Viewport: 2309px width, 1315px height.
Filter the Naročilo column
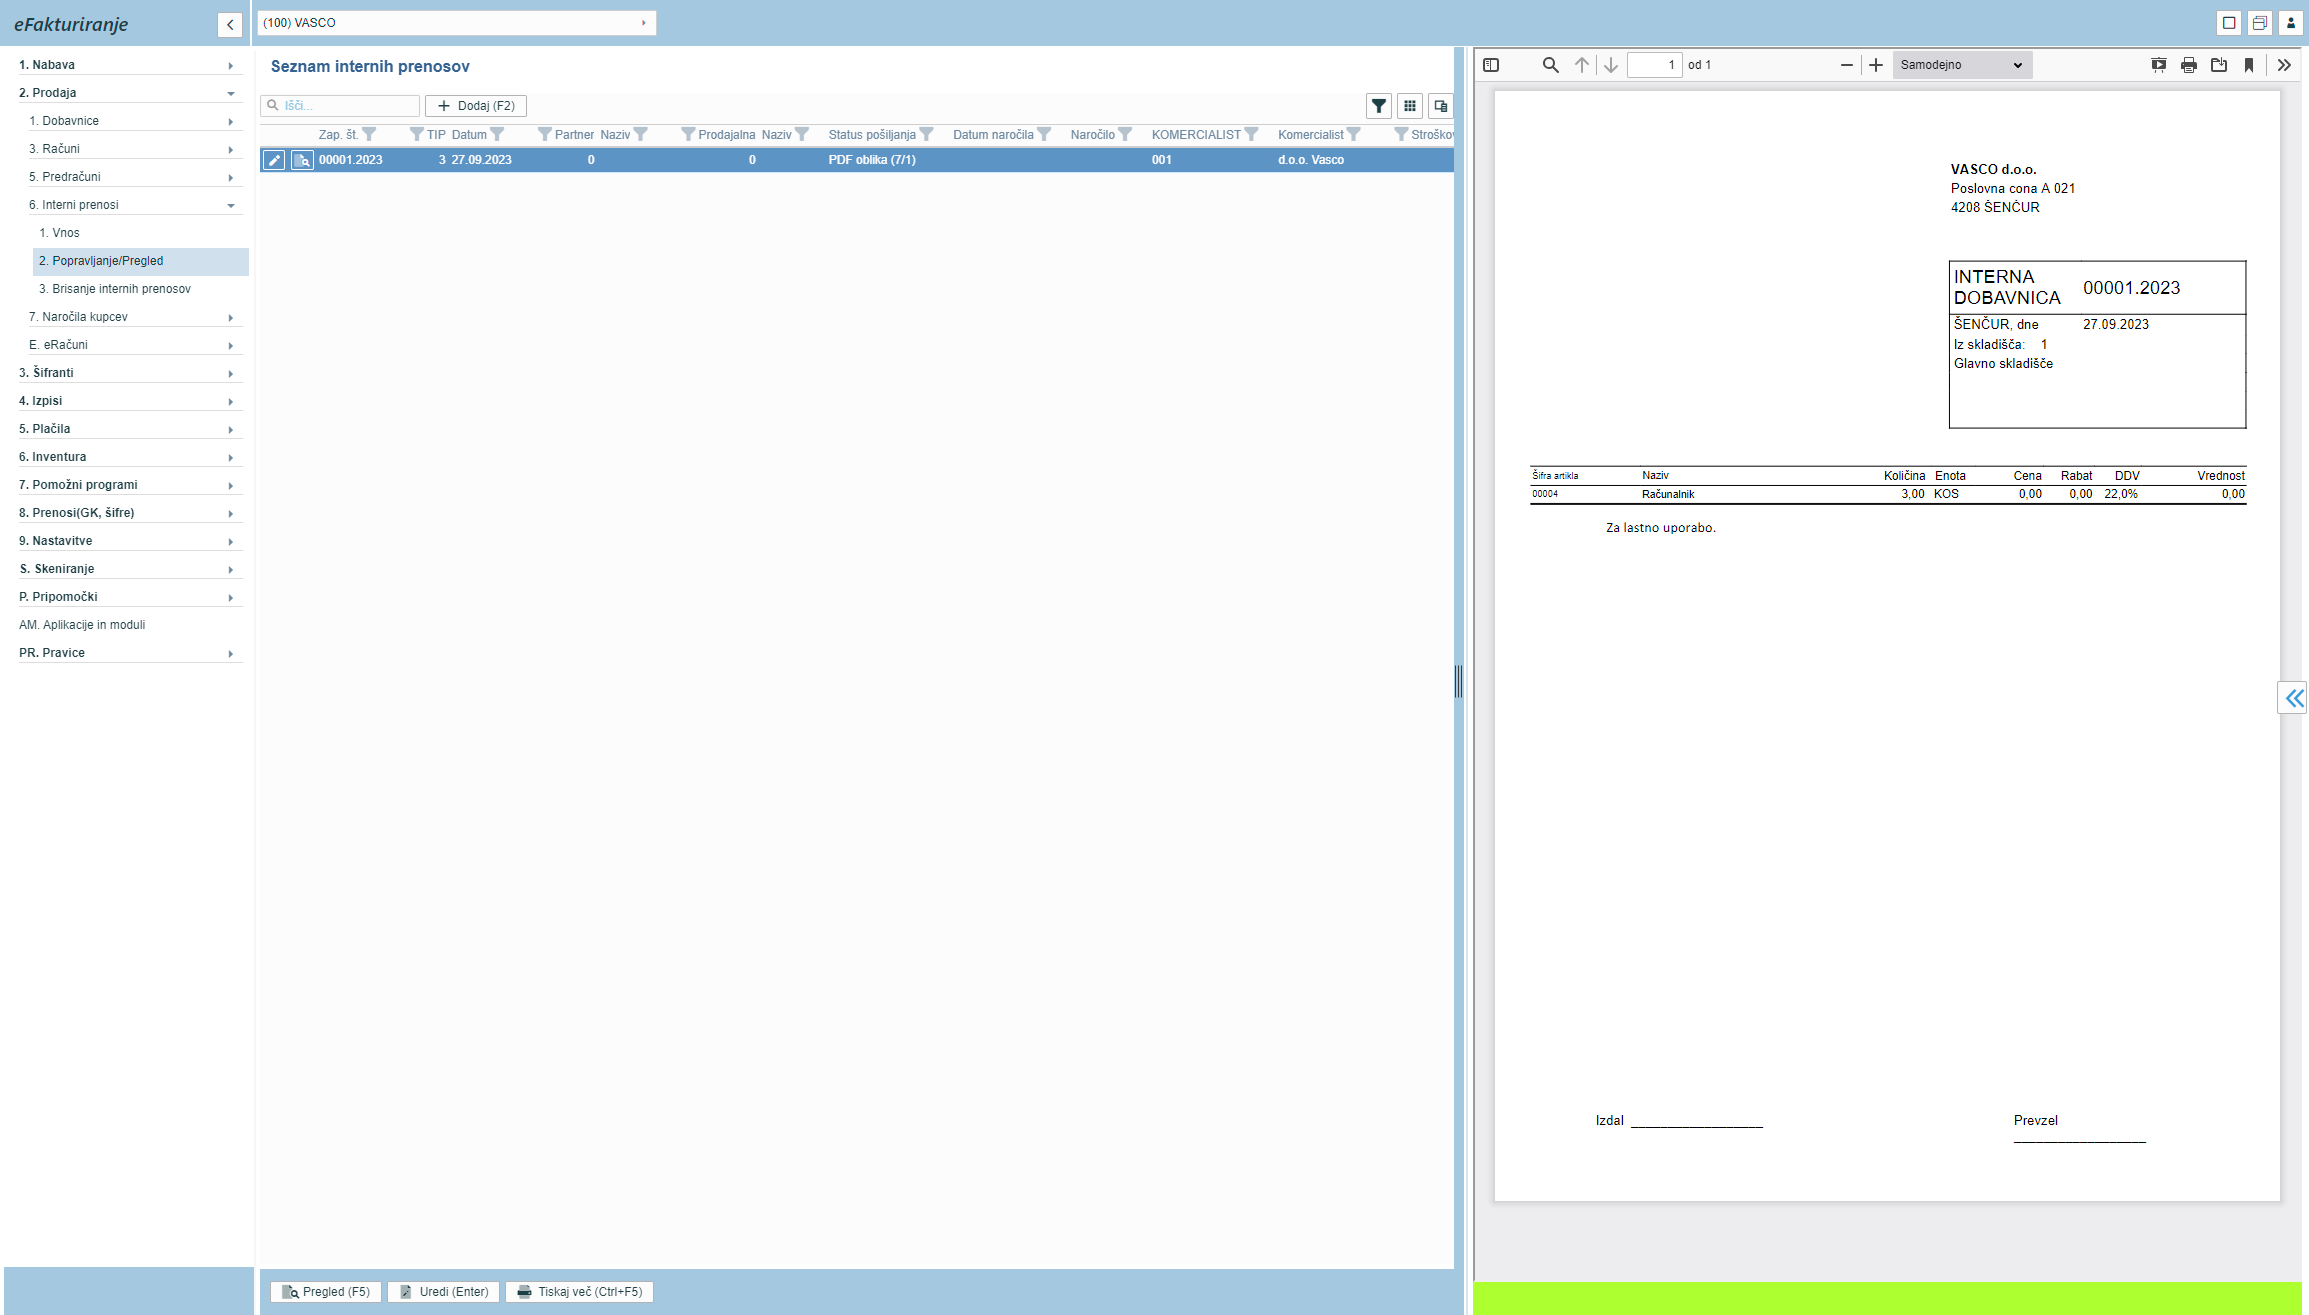(1125, 134)
